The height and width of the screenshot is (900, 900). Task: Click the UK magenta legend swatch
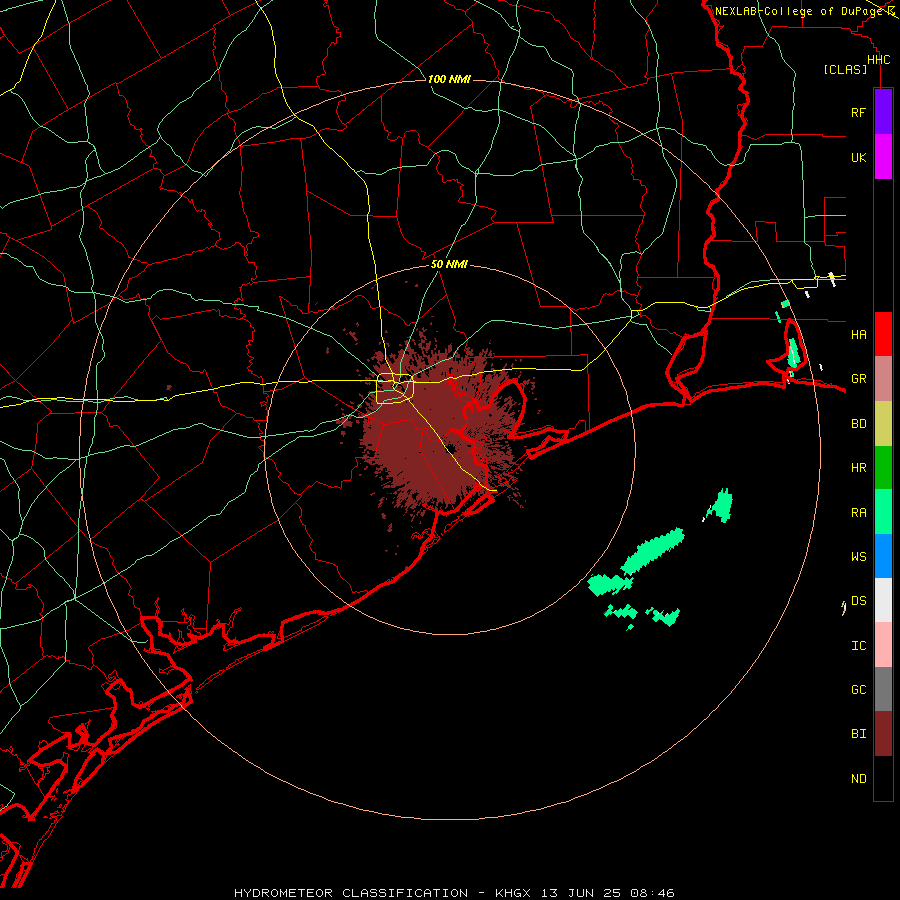tap(883, 157)
